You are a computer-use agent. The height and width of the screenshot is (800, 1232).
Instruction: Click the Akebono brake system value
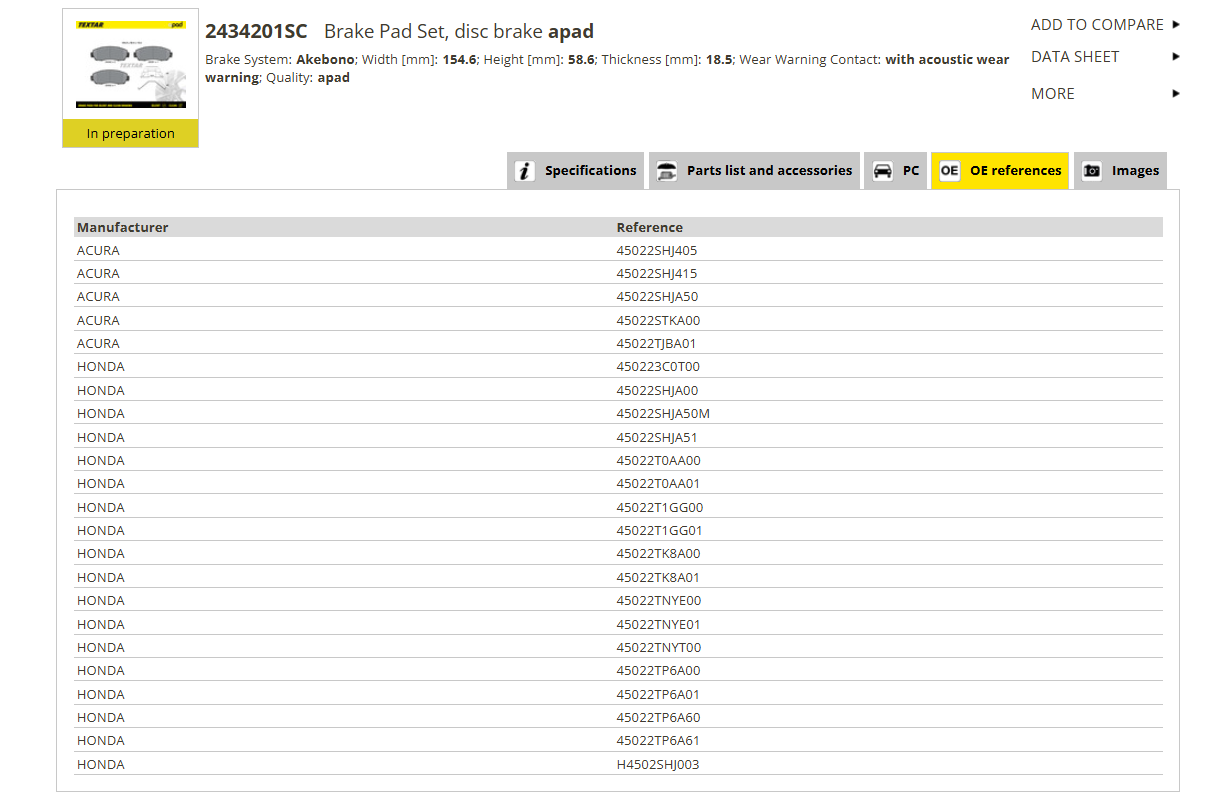coord(326,60)
